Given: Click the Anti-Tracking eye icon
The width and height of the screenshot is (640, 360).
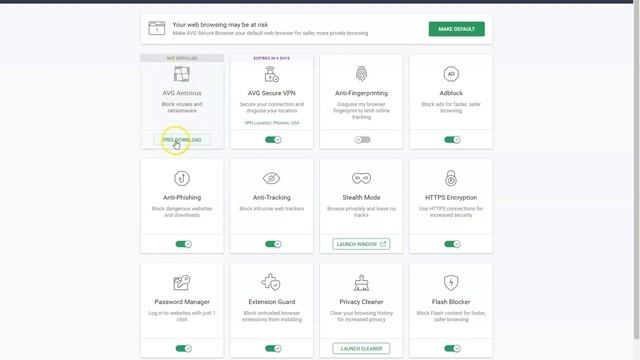Looking at the screenshot, I should point(271,178).
